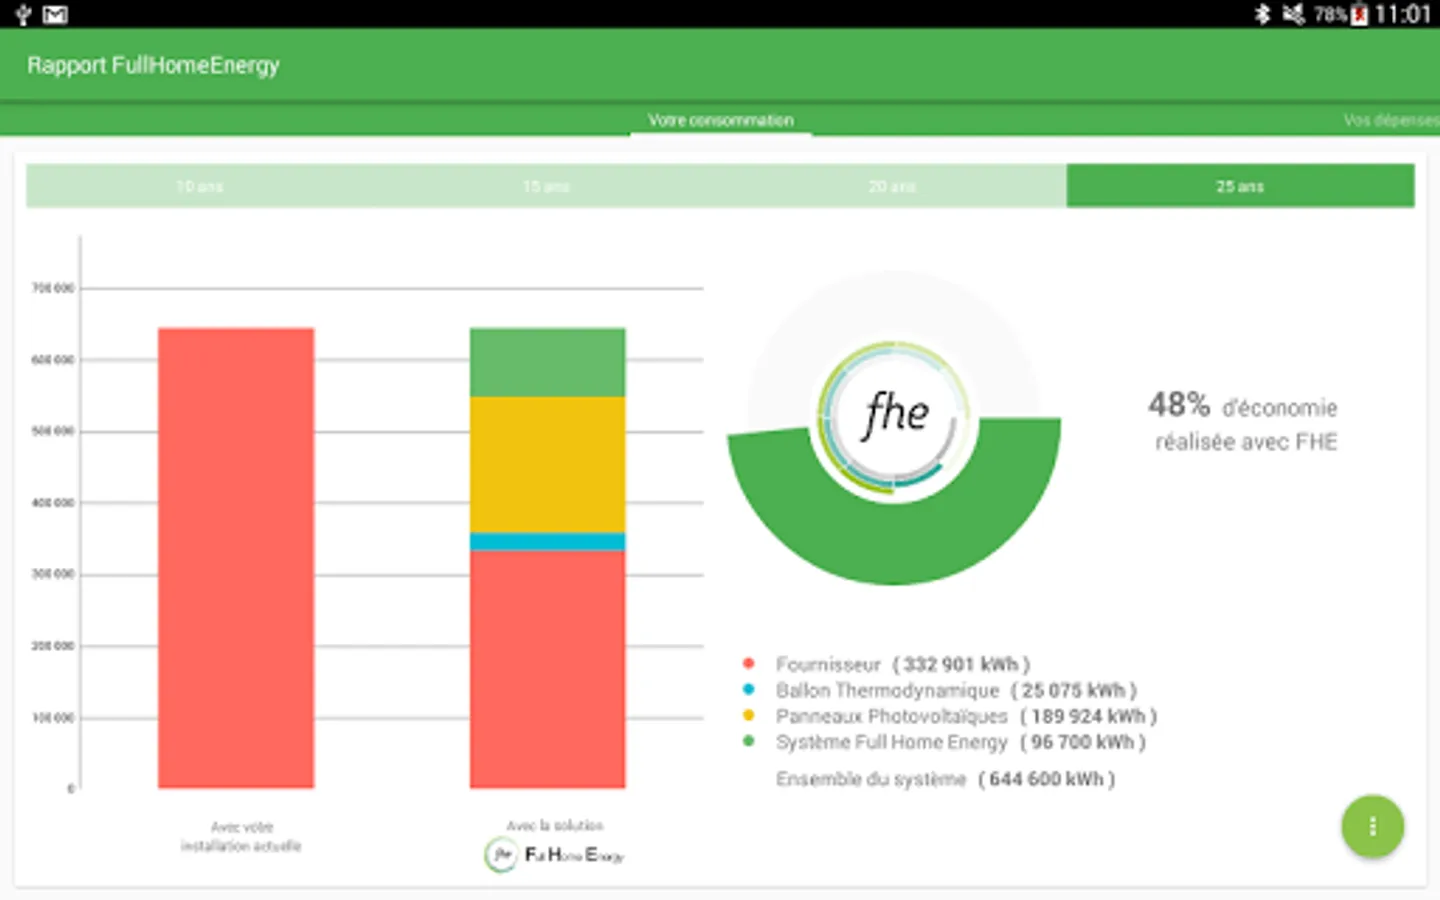Viewport: 1440px width, 900px height.
Task: Tap the USB icon in the status bar
Action: [22, 14]
